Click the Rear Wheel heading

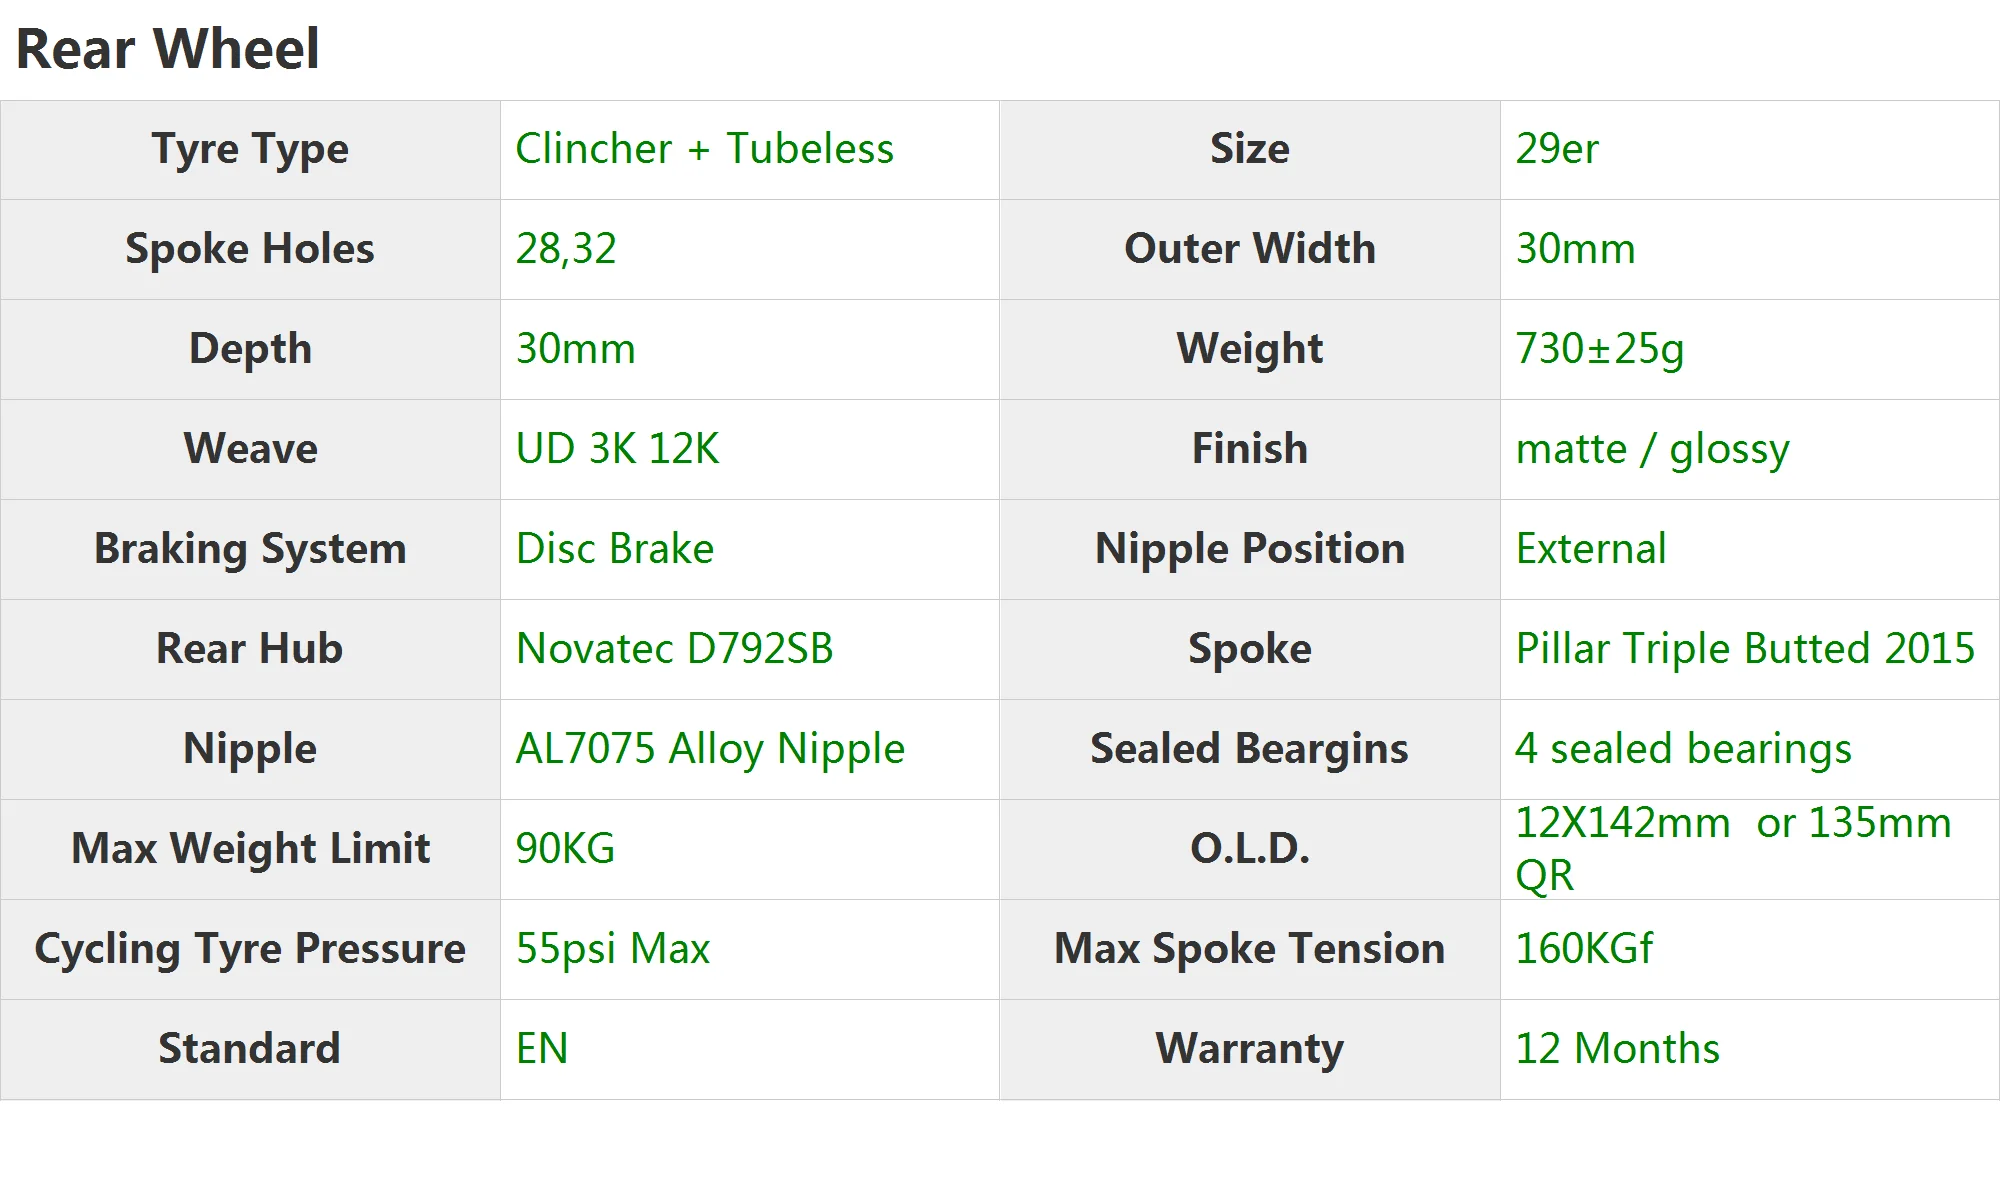[167, 48]
